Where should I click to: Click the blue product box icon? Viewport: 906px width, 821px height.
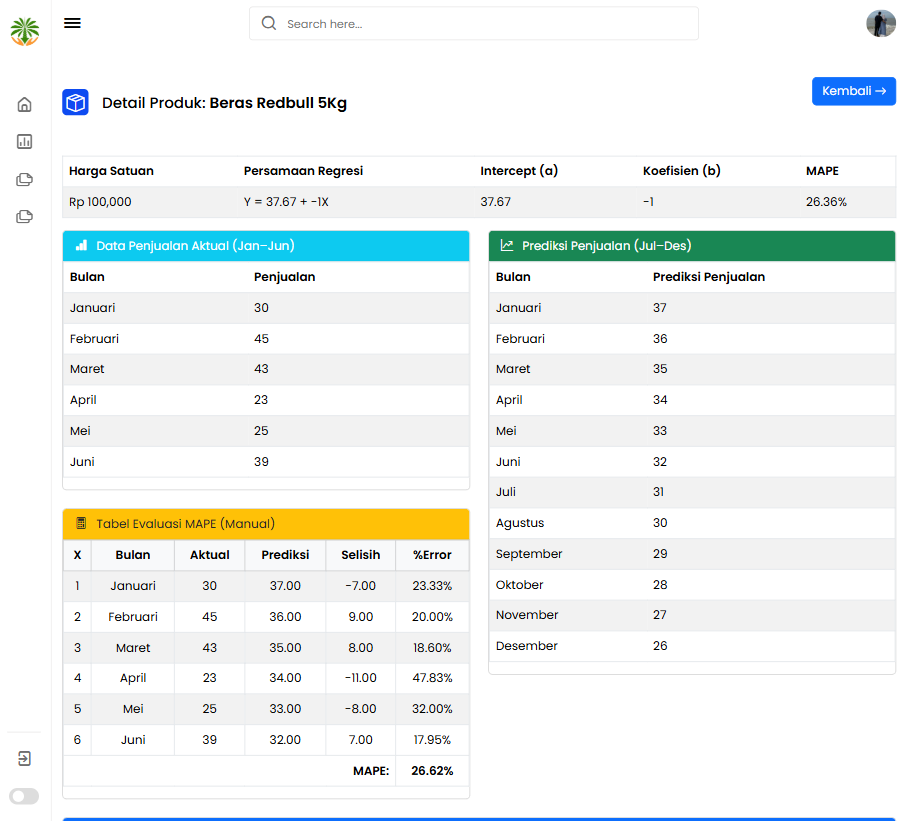pos(76,102)
